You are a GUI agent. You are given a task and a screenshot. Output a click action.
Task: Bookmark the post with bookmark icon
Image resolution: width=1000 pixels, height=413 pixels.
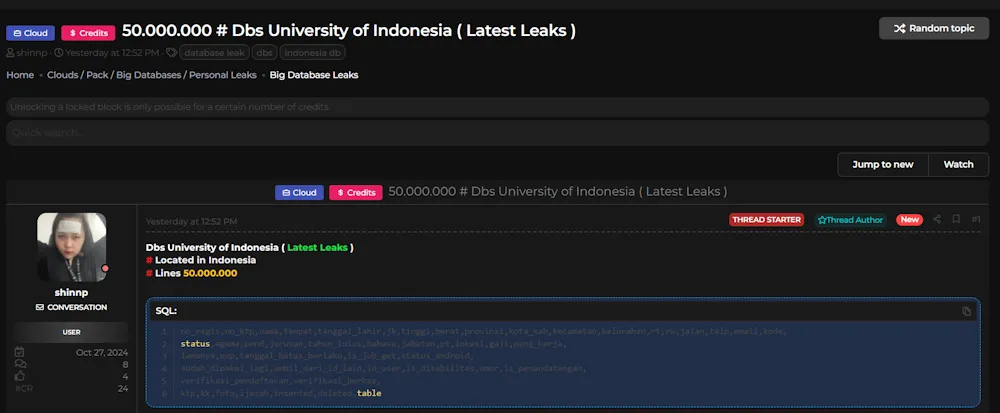point(956,219)
